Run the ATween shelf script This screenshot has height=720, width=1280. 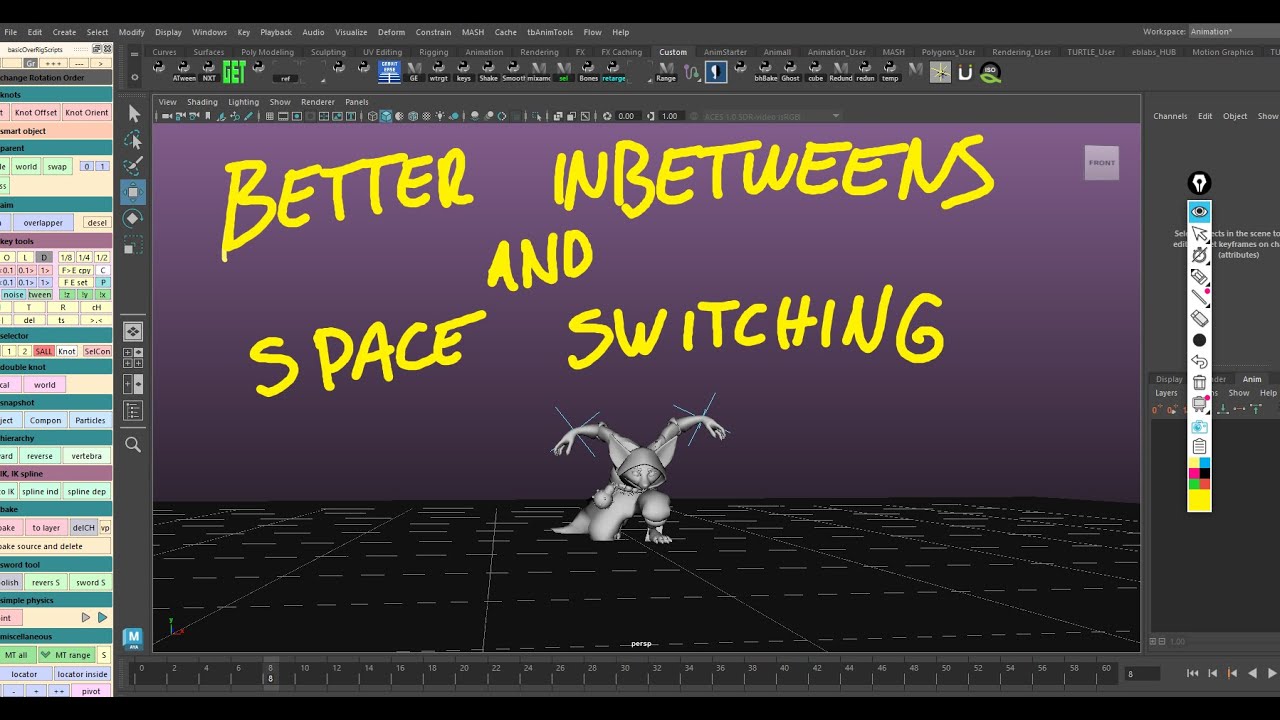[x=184, y=71]
